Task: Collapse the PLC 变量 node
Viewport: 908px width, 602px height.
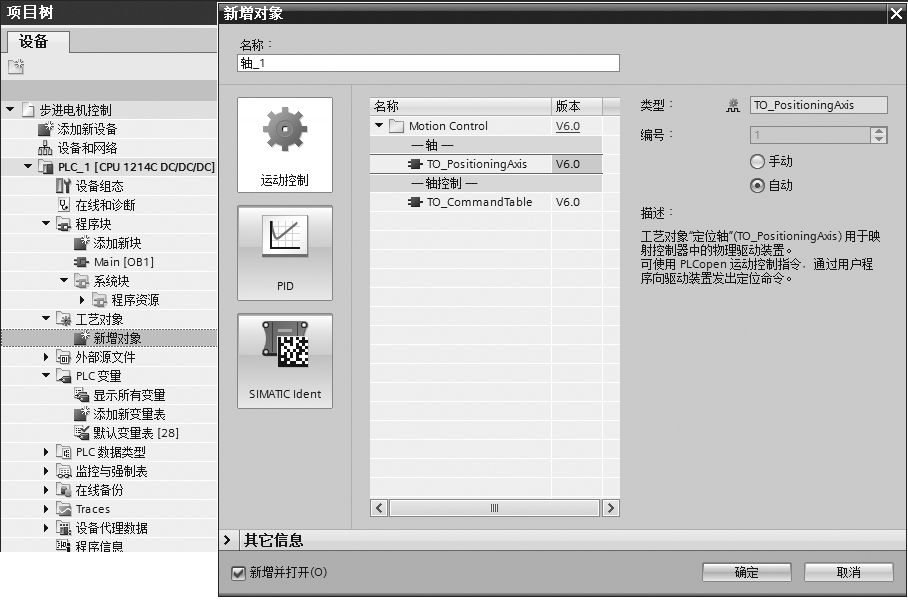Action: pos(46,375)
